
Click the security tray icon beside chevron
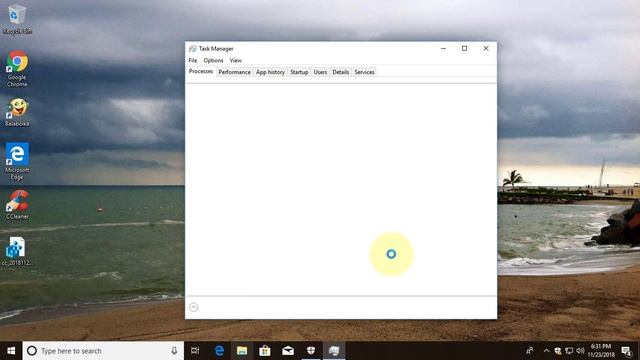(558, 351)
